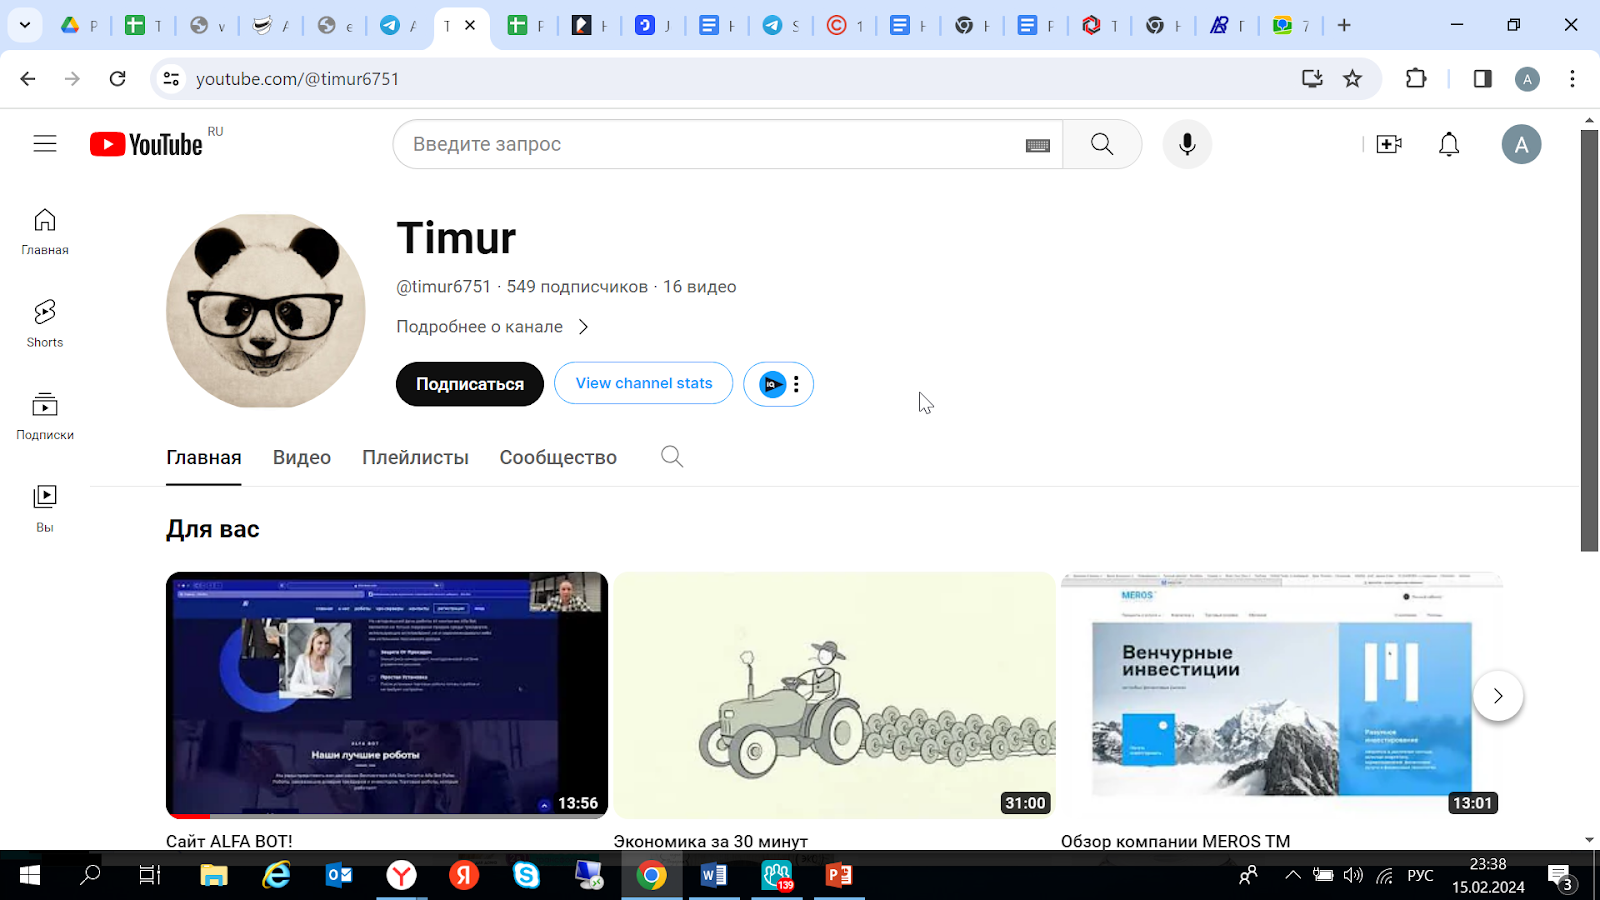This screenshot has width=1600, height=900.
Task: Play the tractor cartoon video thumbnail
Action: click(835, 695)
